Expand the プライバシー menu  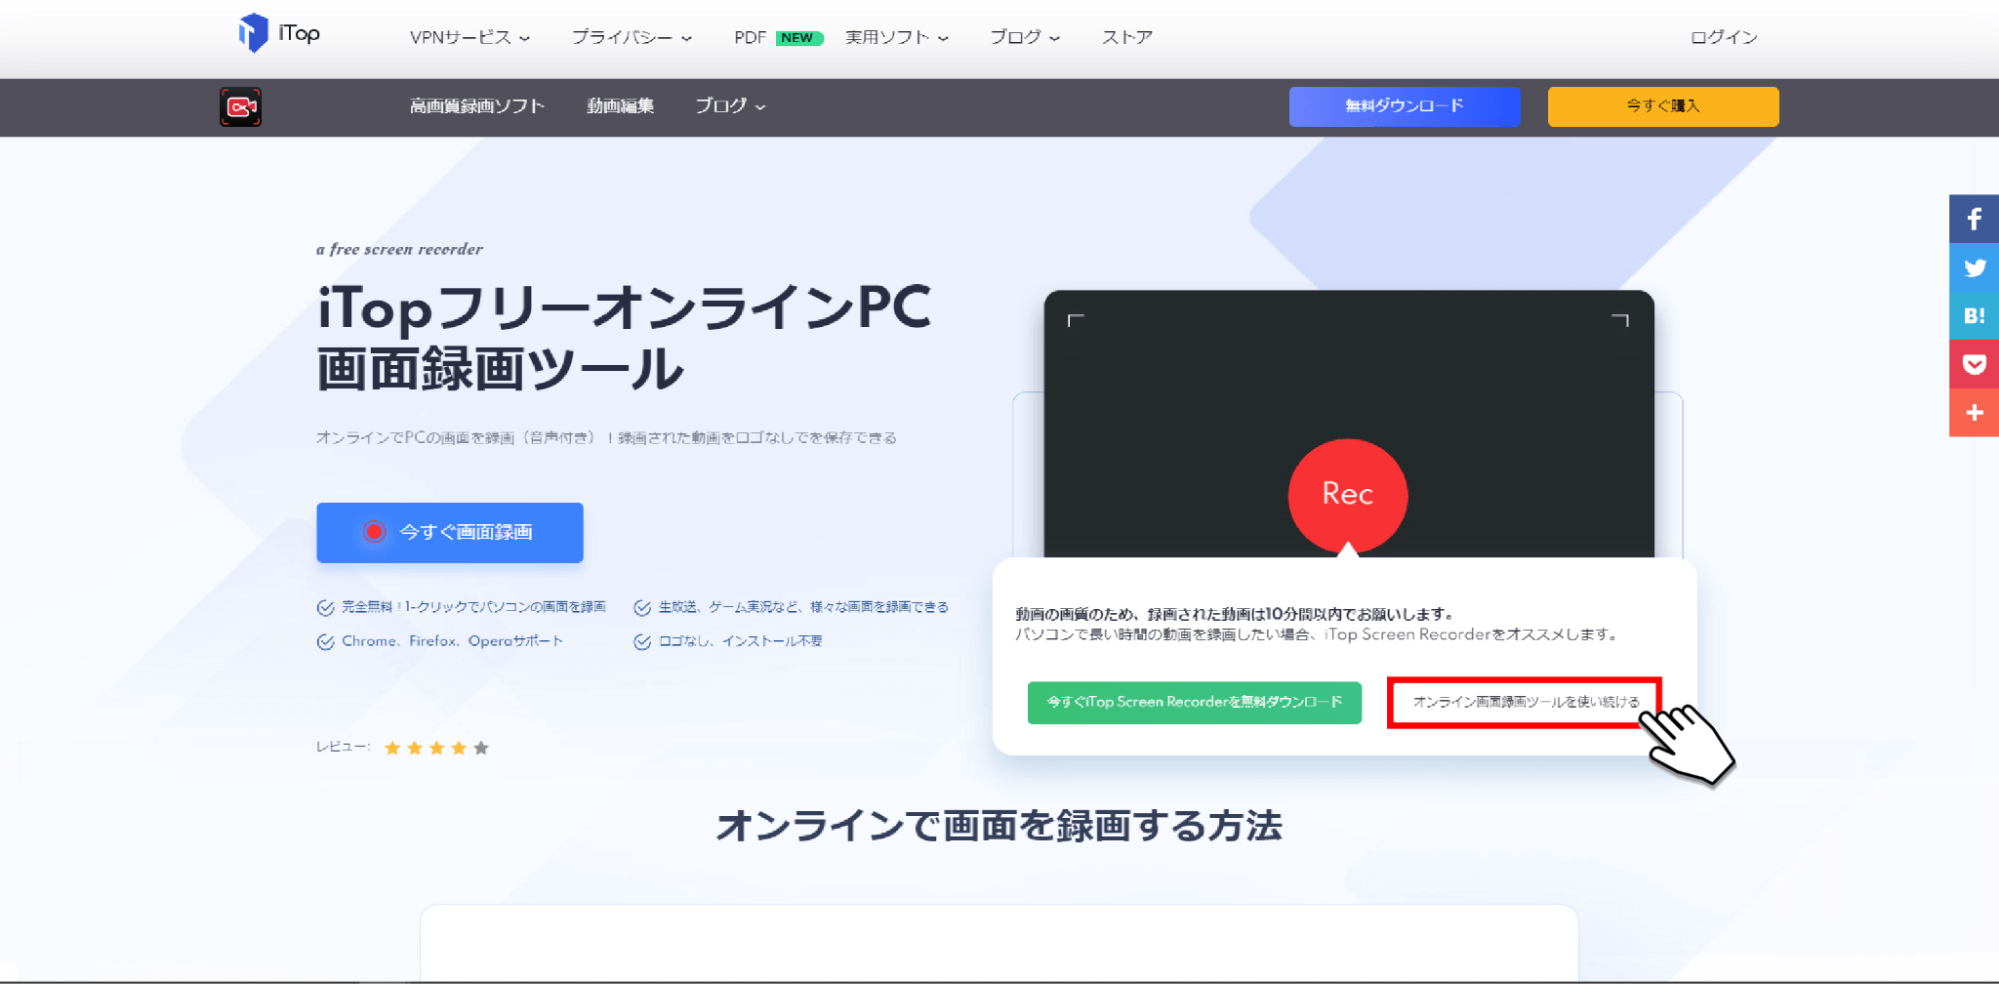tap(631, 37)
